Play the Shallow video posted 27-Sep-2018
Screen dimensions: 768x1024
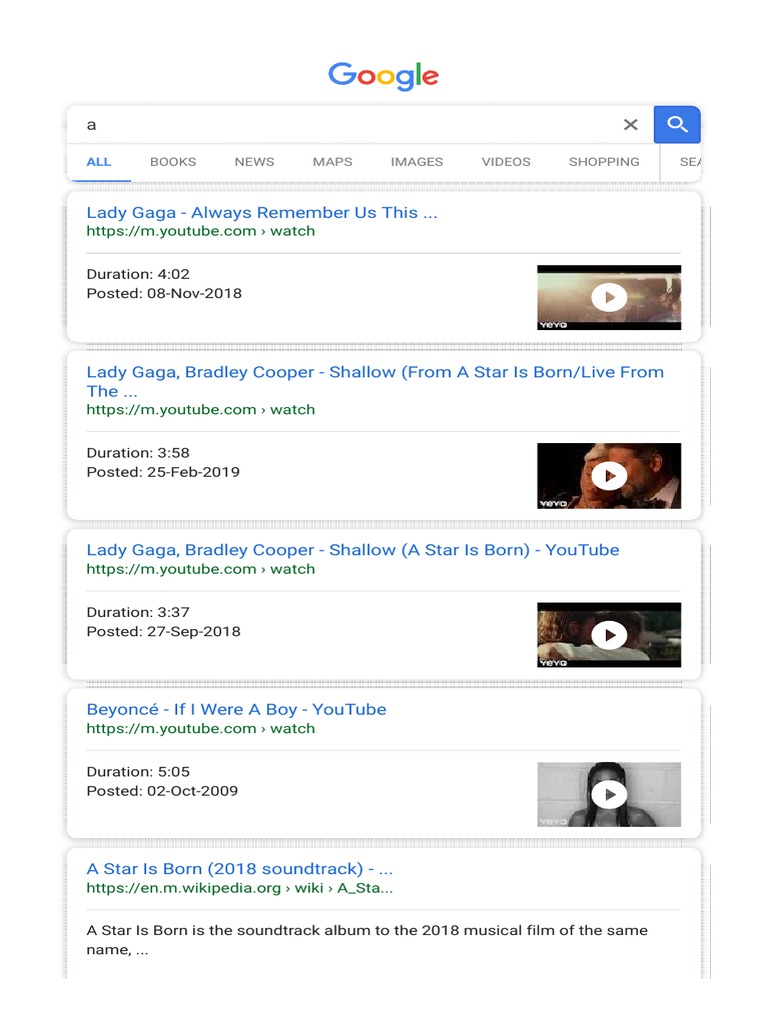(x=609, y=635)
